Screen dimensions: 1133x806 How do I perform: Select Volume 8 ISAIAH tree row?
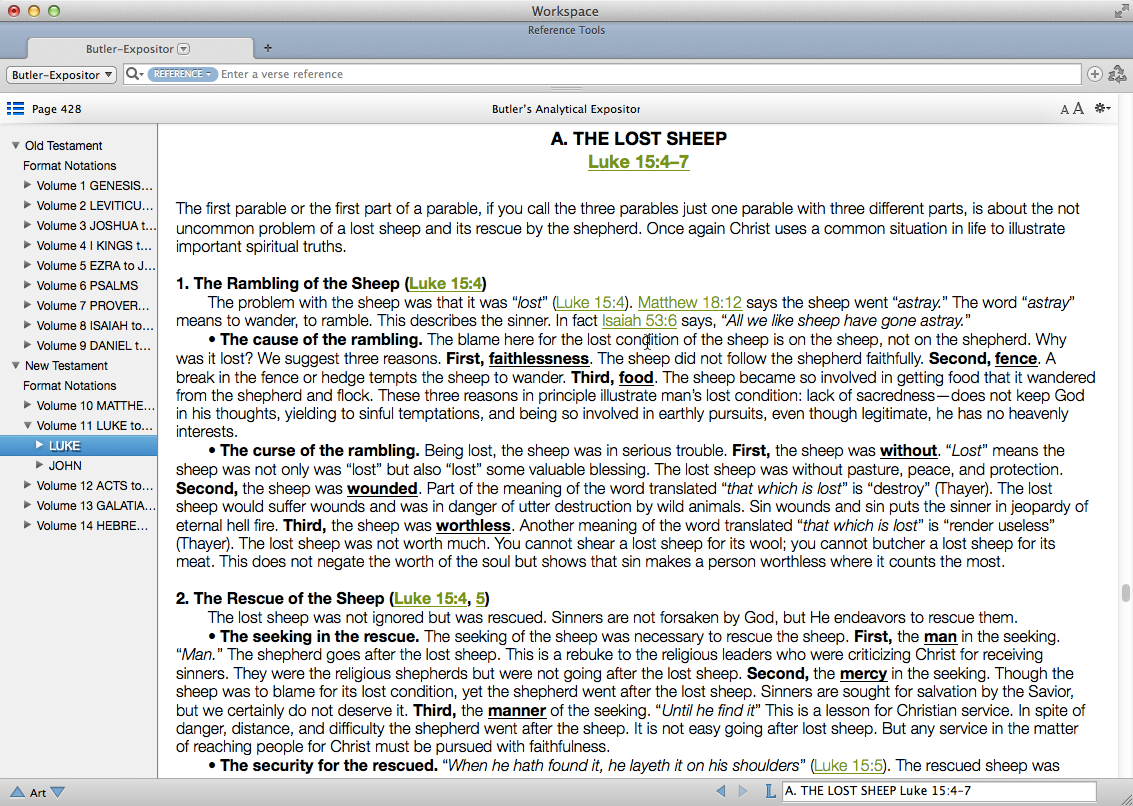tap(79, 325)
